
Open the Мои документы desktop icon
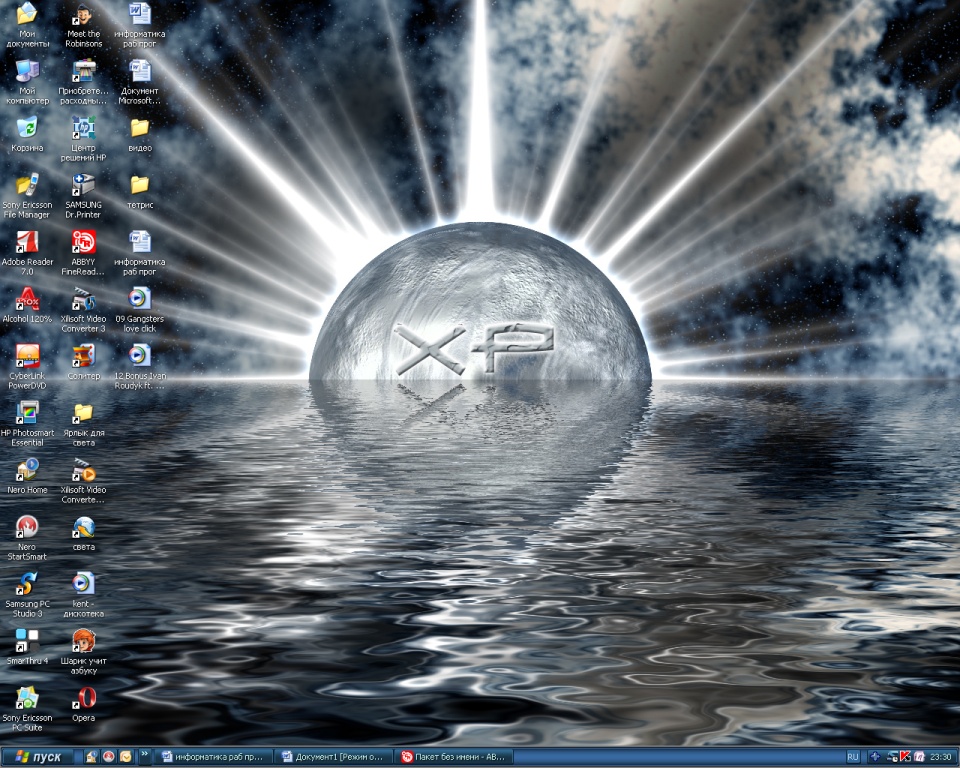(27, 26)
